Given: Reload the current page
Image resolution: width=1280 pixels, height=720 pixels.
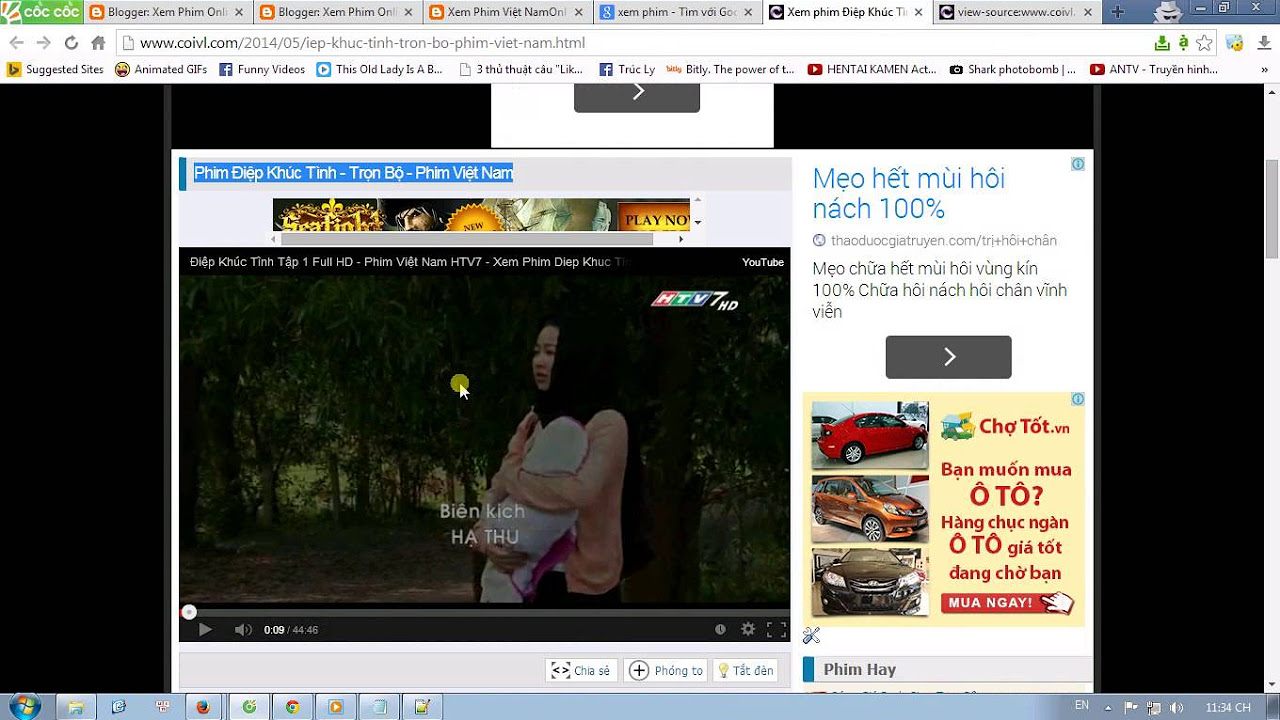Looking at the screenshot, I should point(71,43).
